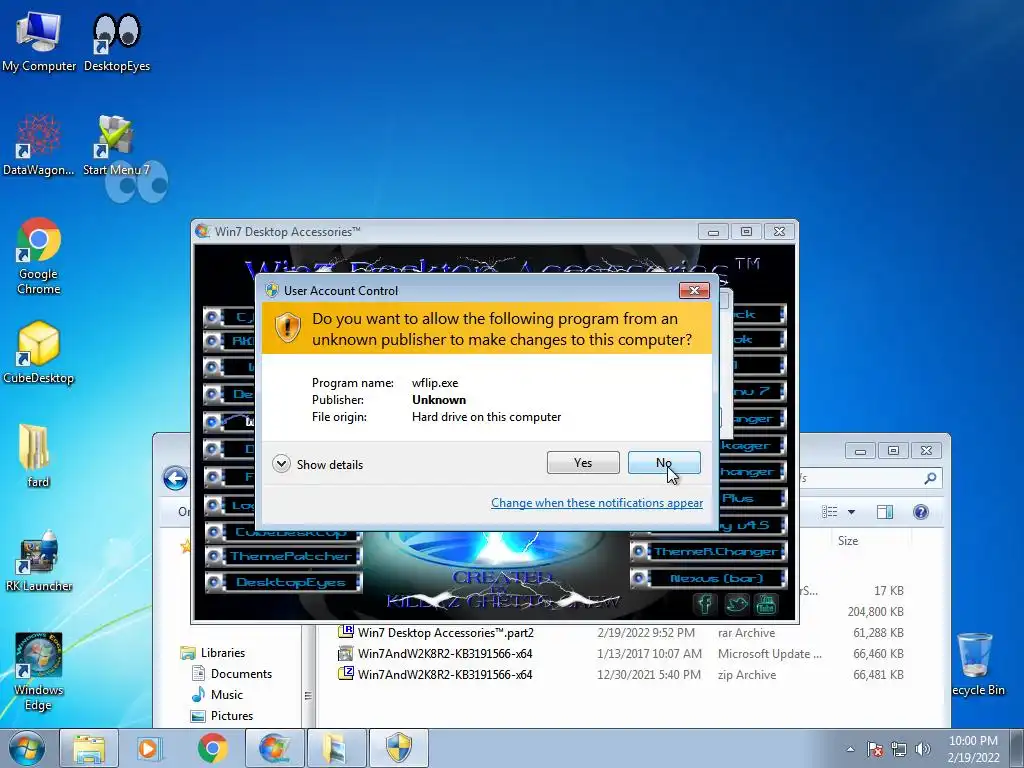1024x768 pixels.
Task: Switch to folder window taskbar item
Action: (335, 748)
